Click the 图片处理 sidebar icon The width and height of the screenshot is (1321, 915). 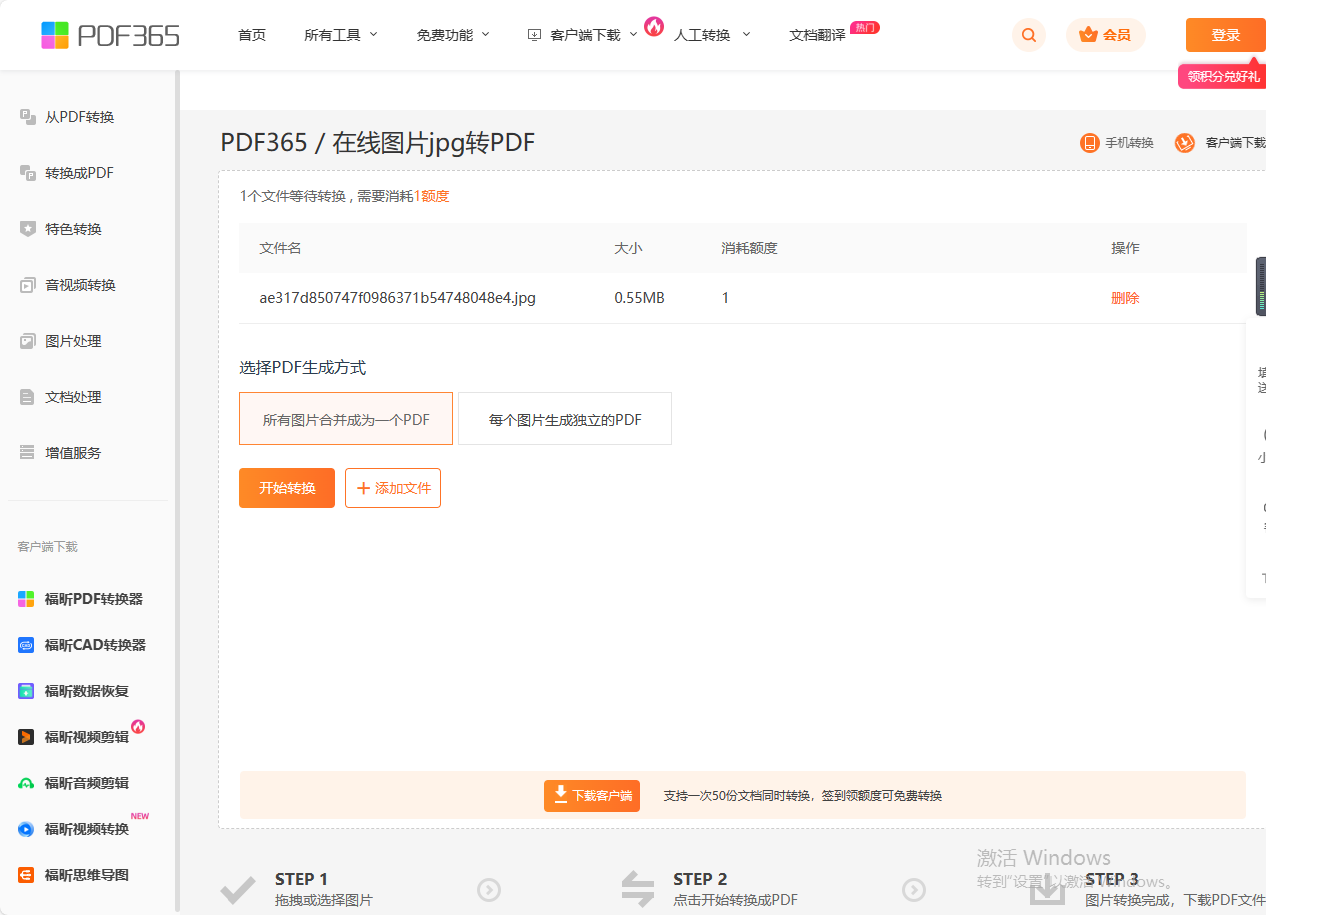28,341
